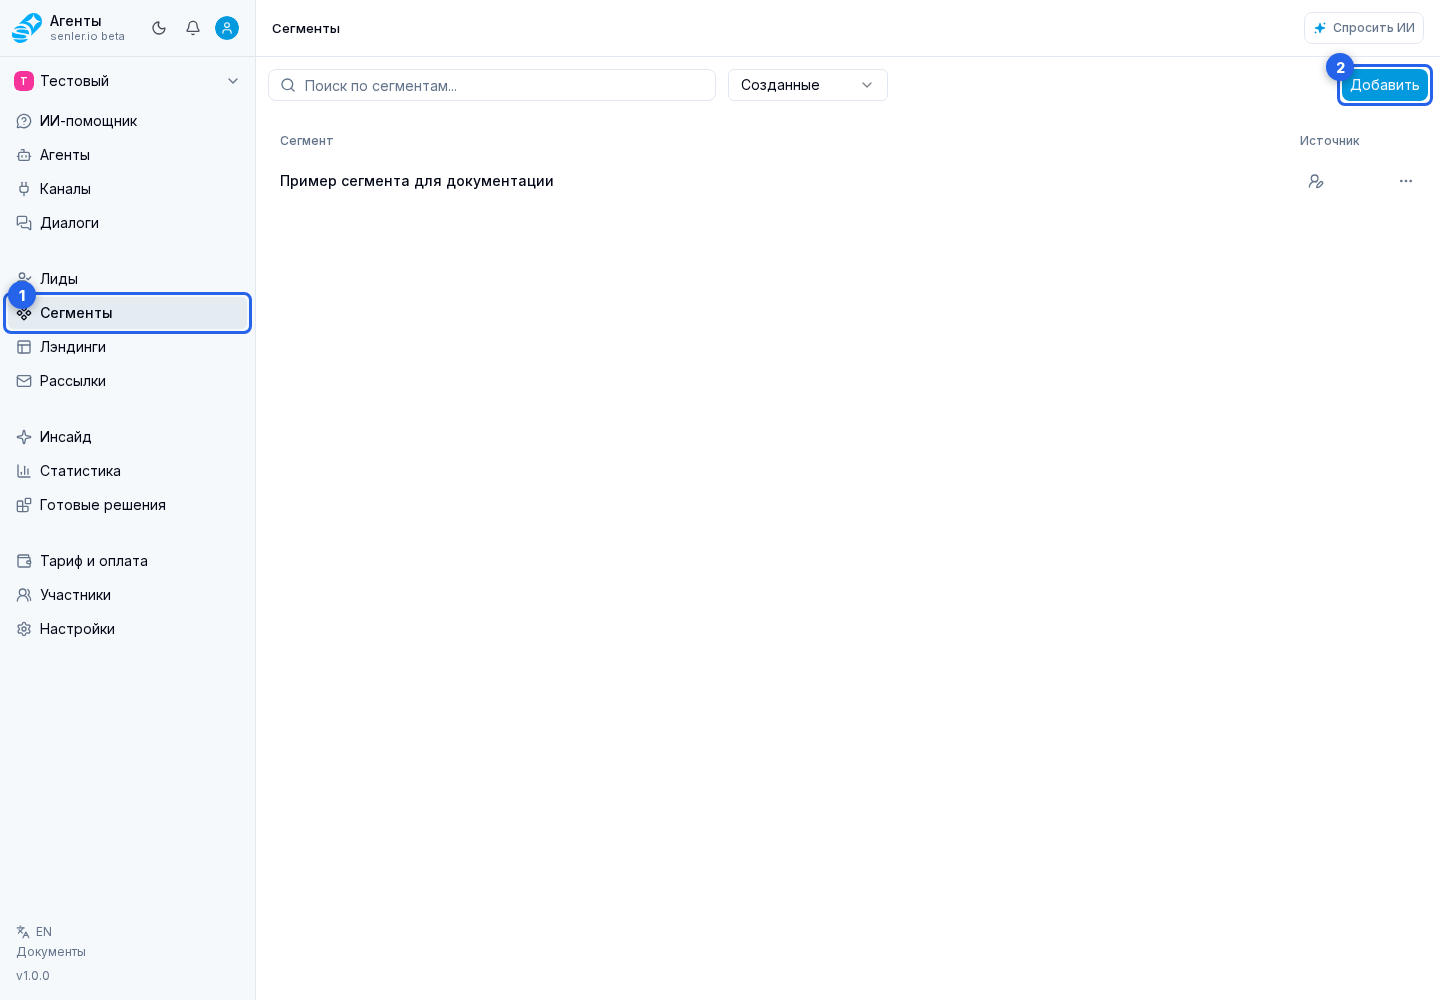Go to Участники
Screen dimensions: 1440x1000
tap(127, 595)
